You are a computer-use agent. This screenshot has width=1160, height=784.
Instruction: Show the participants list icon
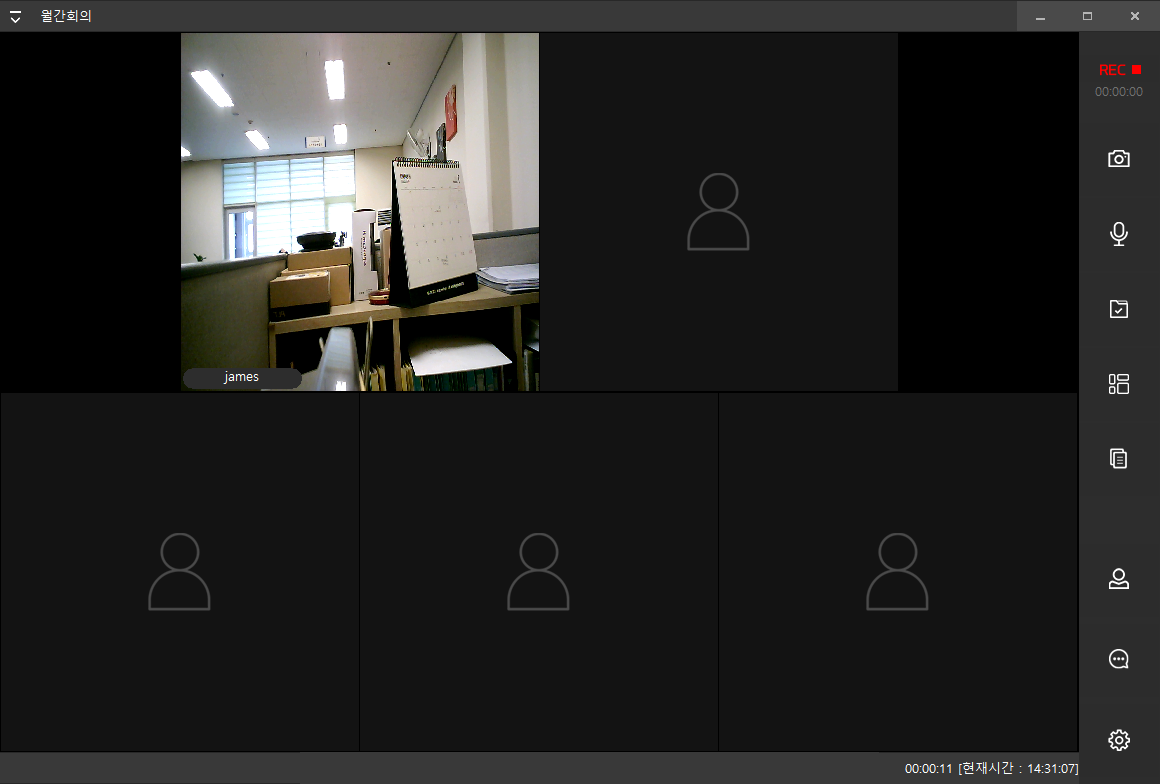1119,578
